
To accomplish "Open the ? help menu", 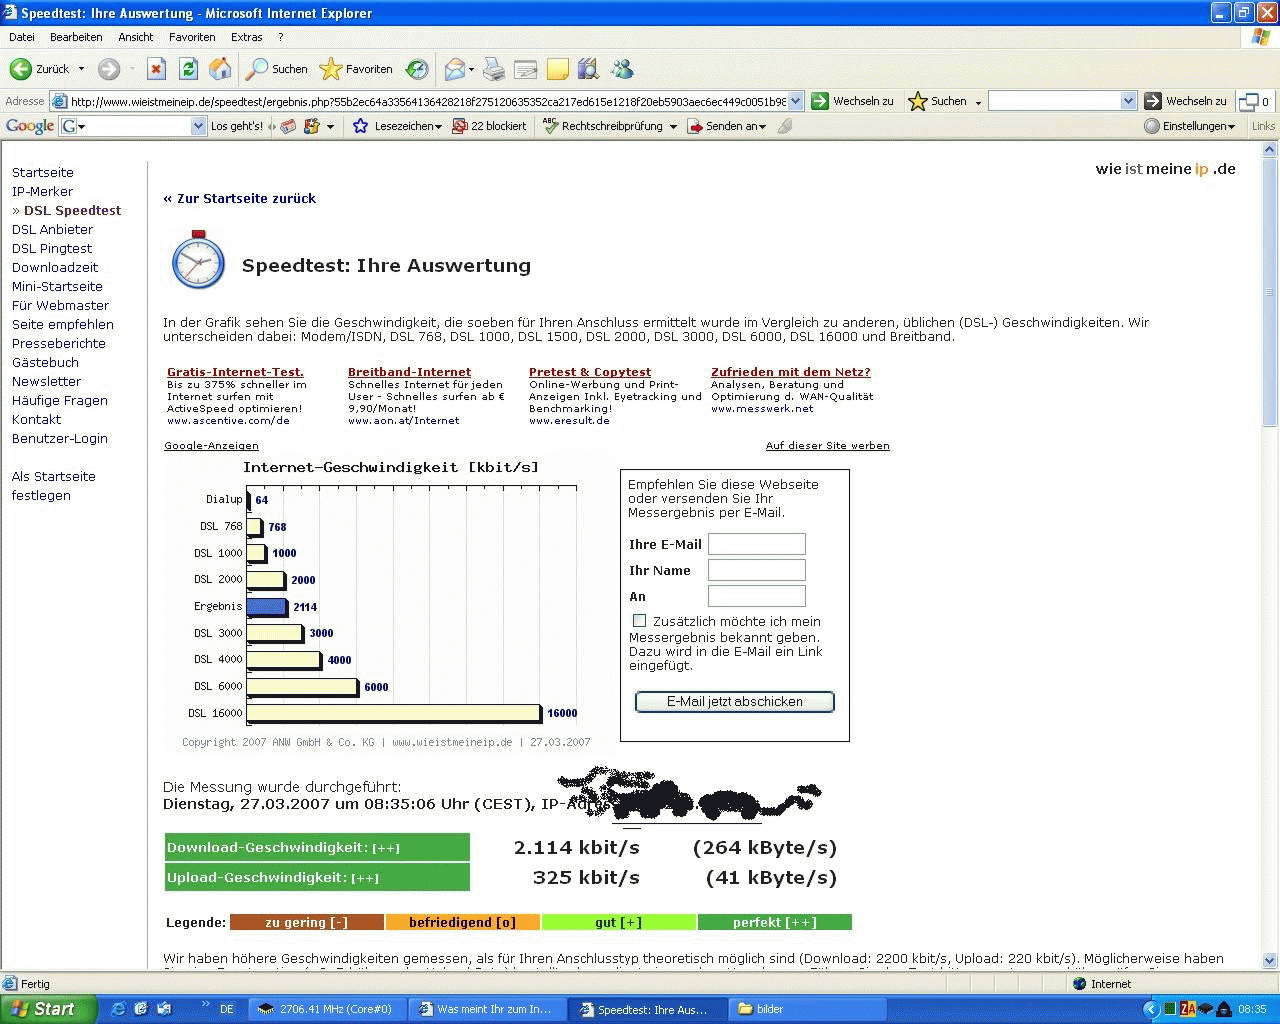I will pos(281,37).
